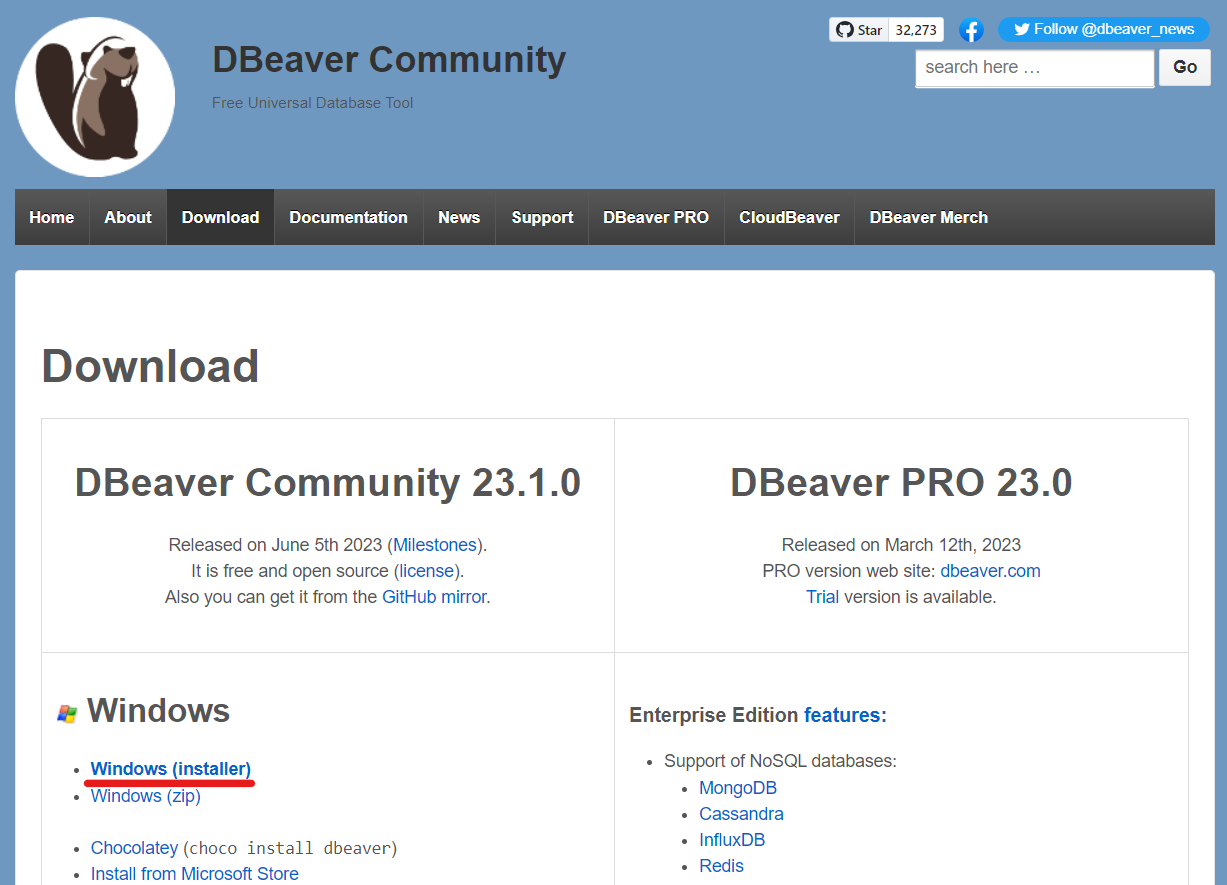Open Enterprise Edition features link

coord(844,715)
